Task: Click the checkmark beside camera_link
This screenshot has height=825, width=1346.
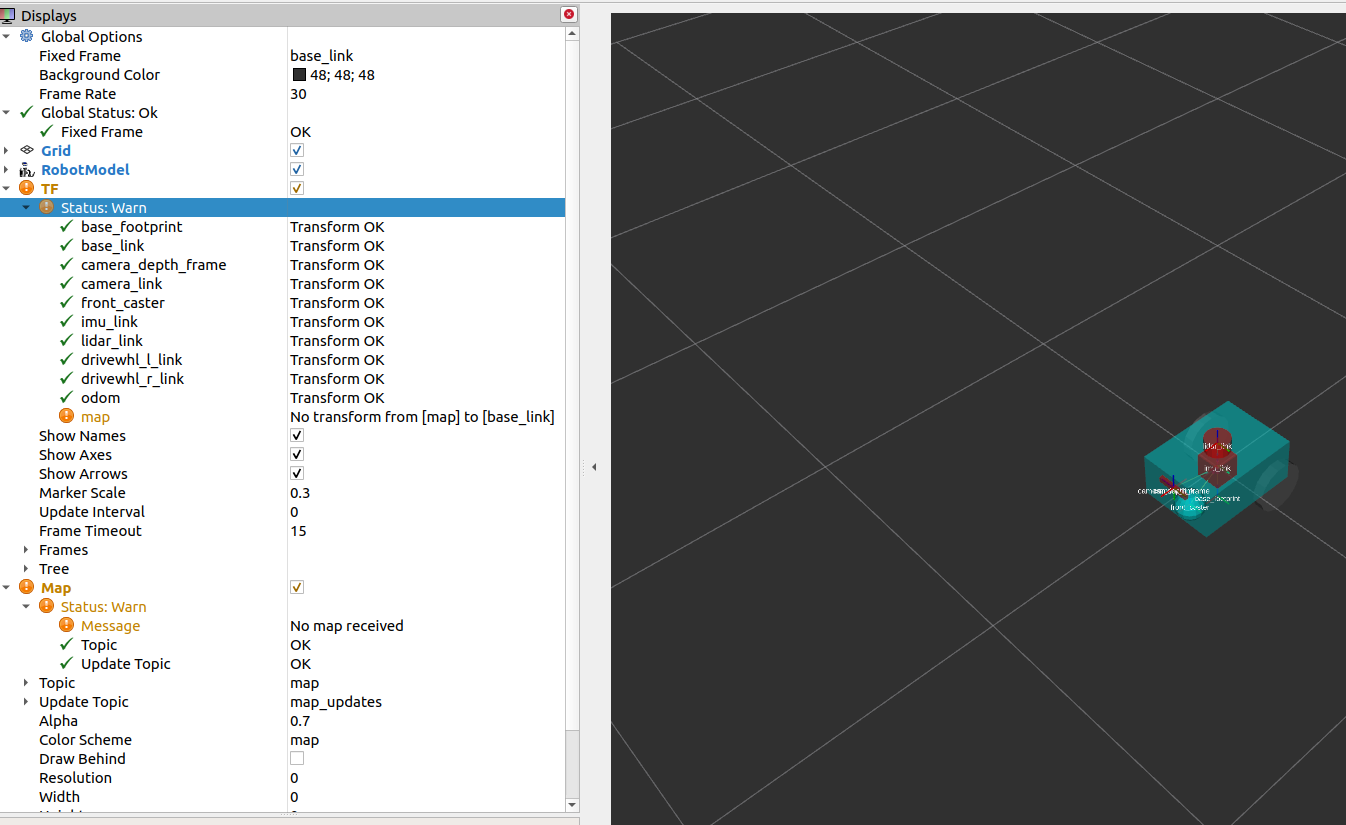Action: point(67,284)
